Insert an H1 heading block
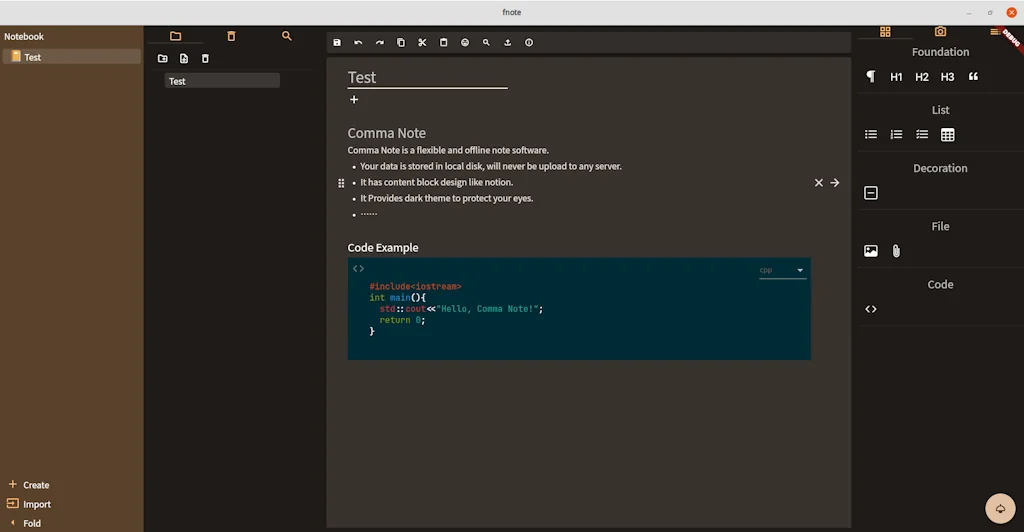This screenshot has height=532, width=1024. (x=896, y=77)
